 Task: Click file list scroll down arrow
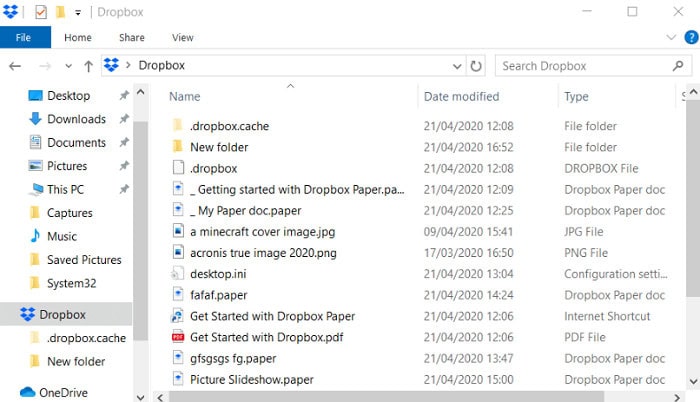point(693,381)
